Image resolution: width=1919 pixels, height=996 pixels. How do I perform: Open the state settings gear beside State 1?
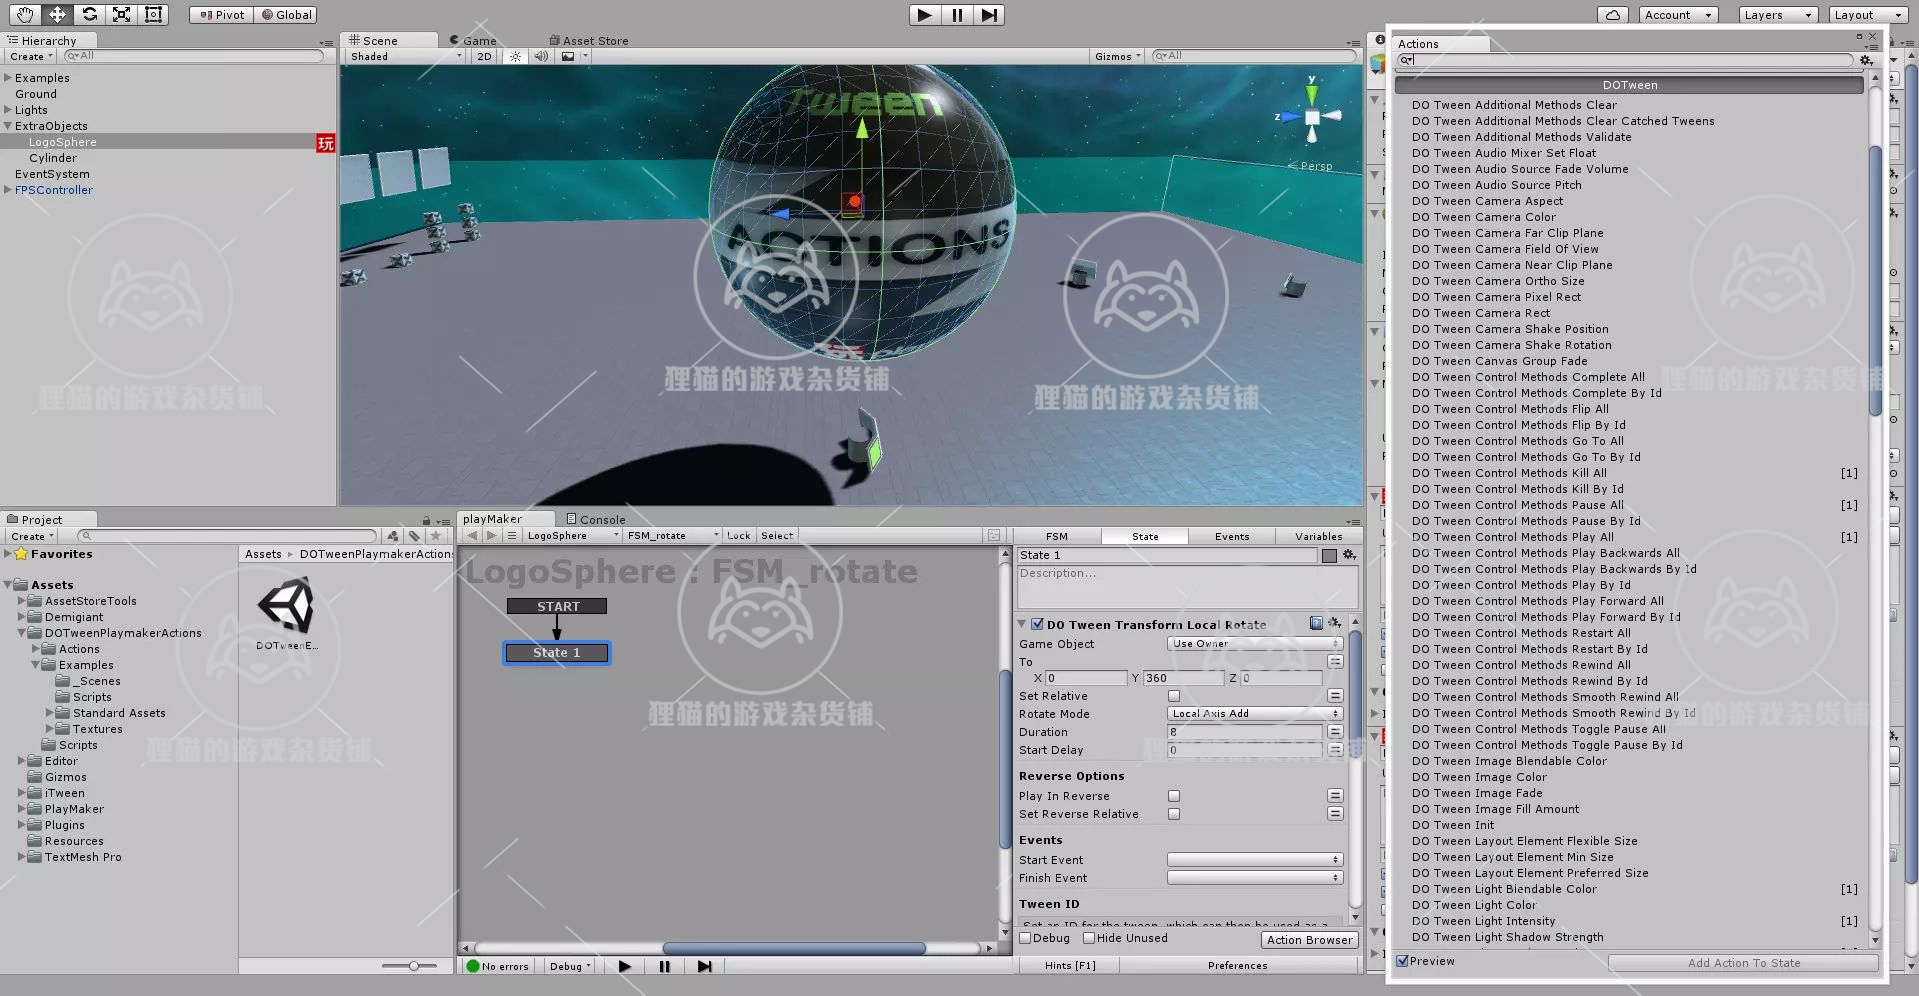(x=1349, y=555)
